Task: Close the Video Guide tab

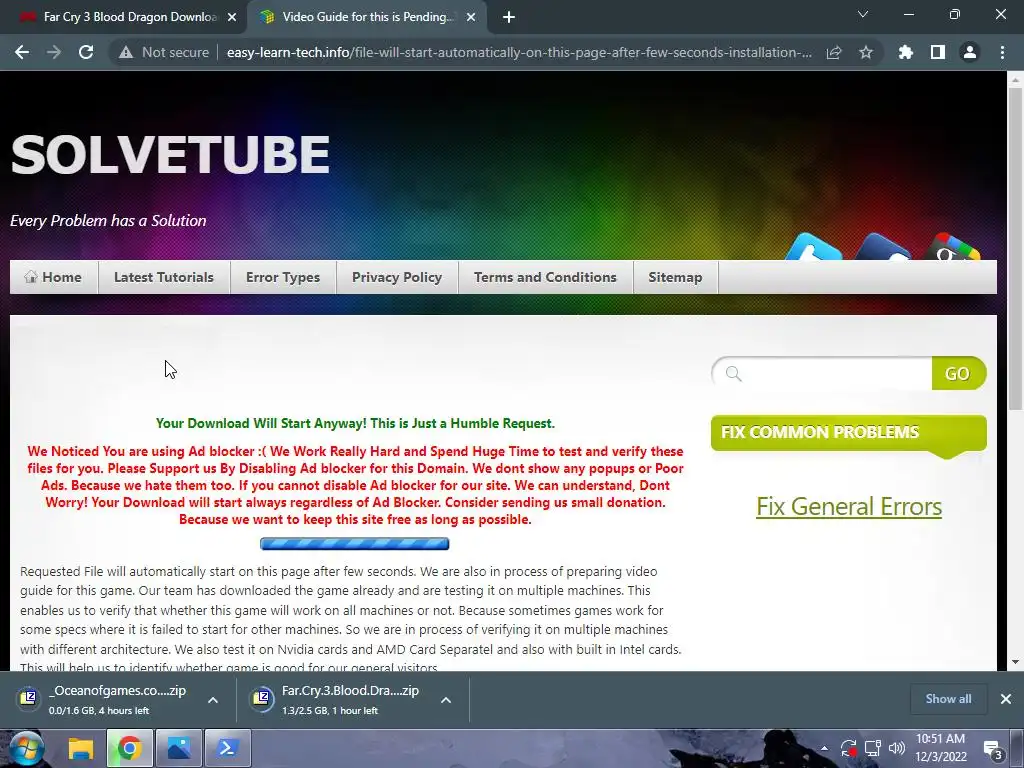Action: click(x=471, y=17)
